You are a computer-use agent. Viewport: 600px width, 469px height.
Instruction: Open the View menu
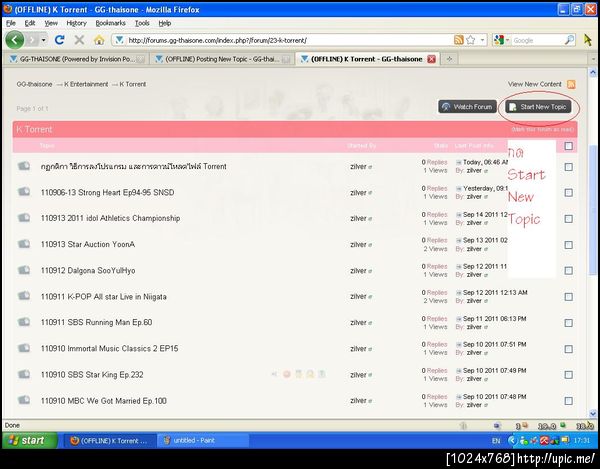(51, 23)
